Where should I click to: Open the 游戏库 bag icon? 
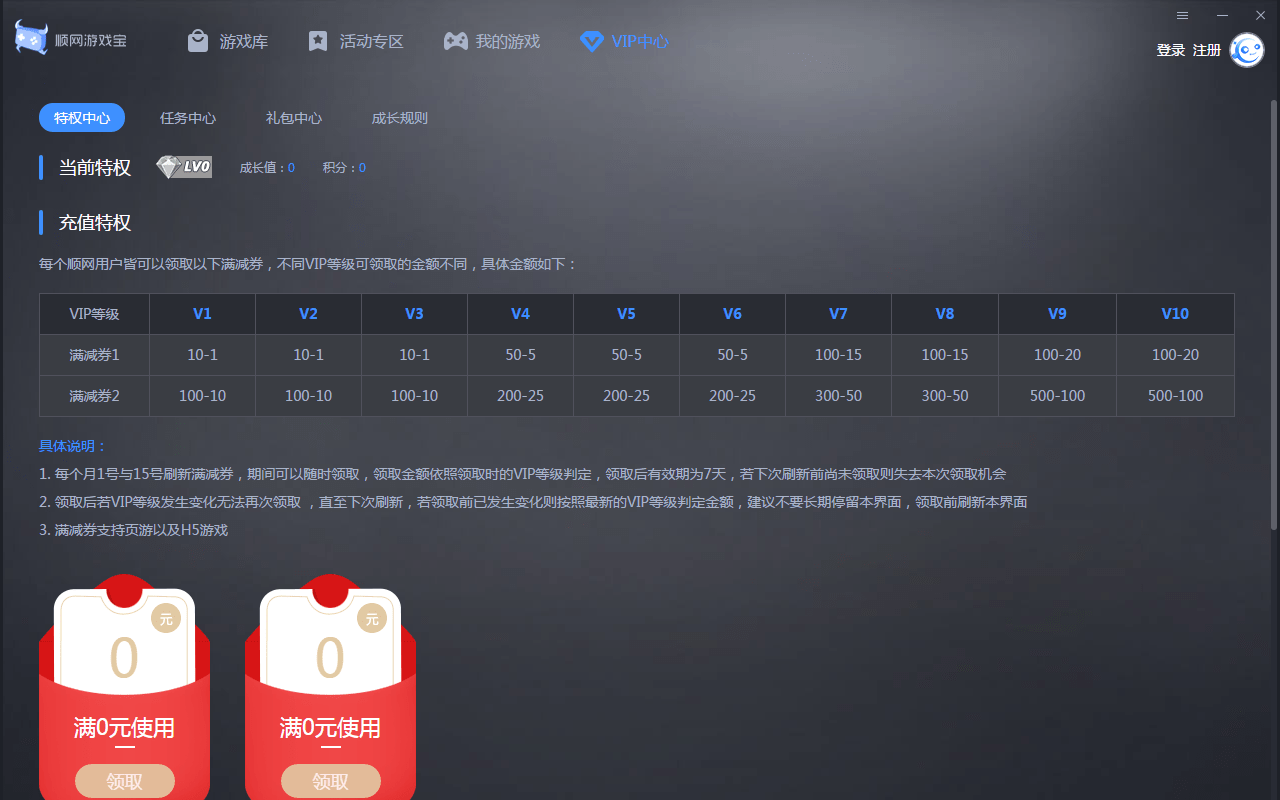tap(196, 41)
